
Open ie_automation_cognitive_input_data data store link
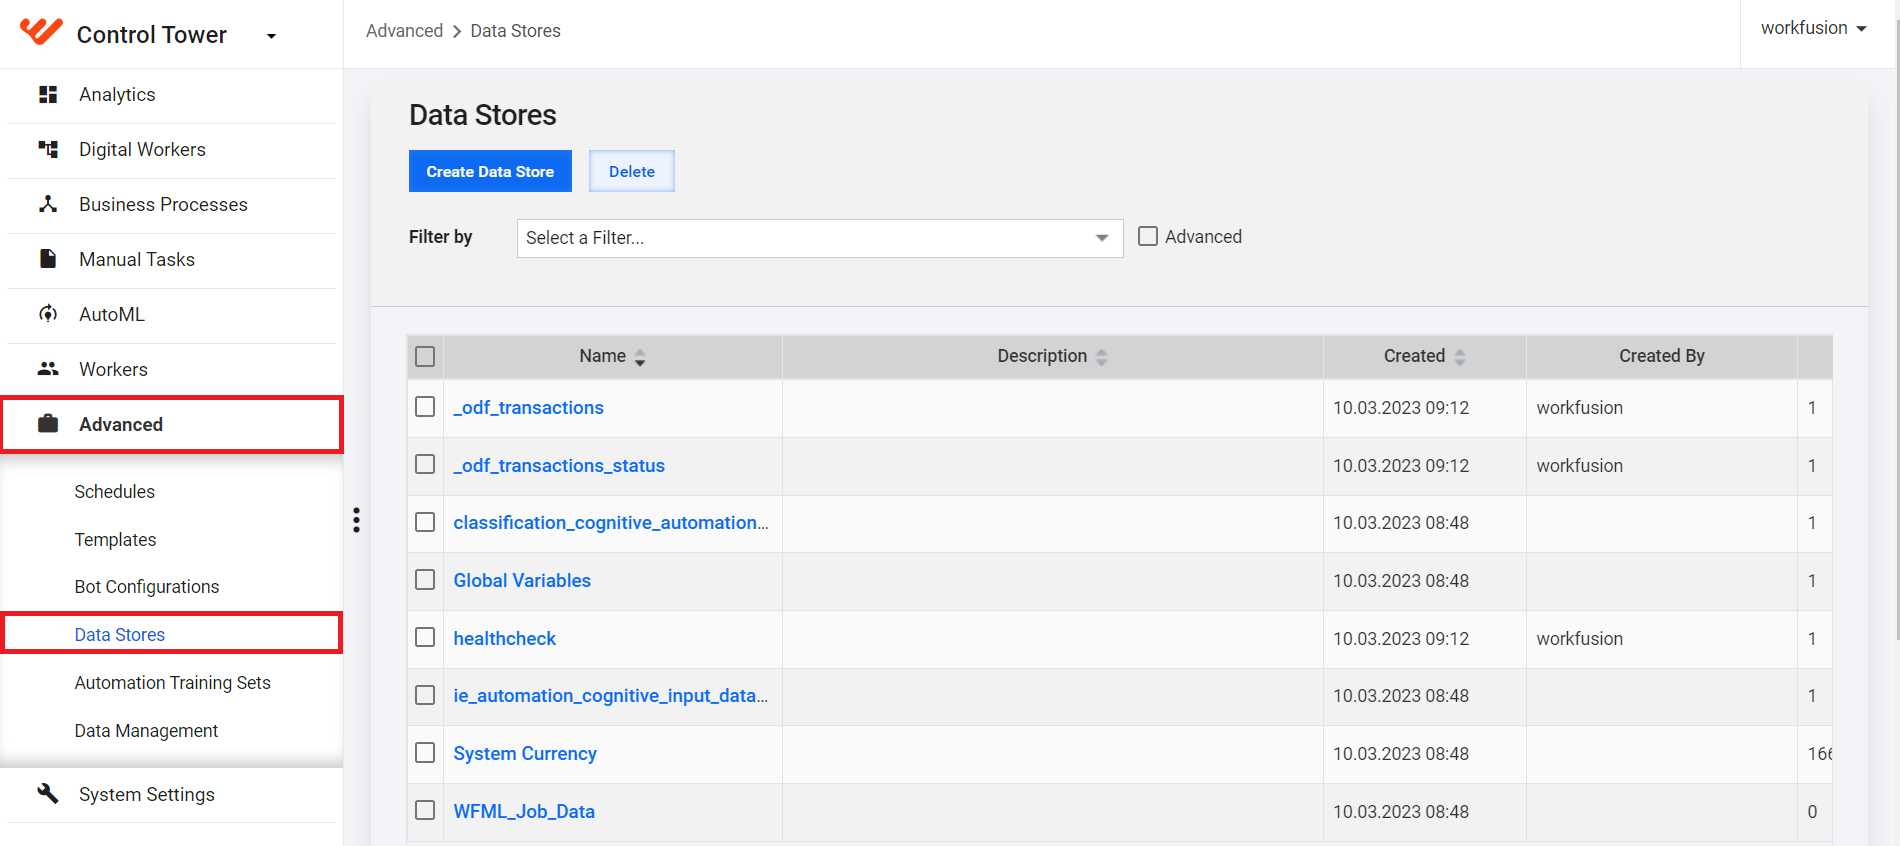click(611, 695)
